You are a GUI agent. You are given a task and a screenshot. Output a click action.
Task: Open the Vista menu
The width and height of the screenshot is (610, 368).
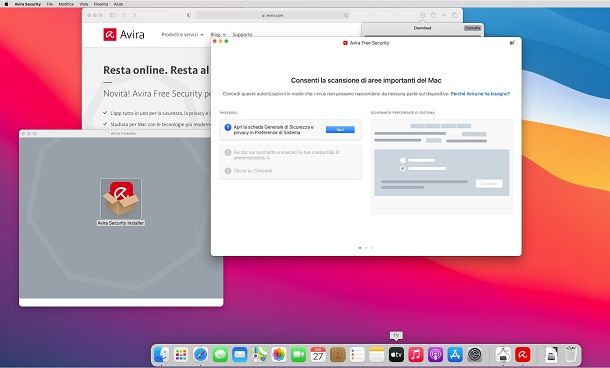pyautogui.click(x=84, y=4)
